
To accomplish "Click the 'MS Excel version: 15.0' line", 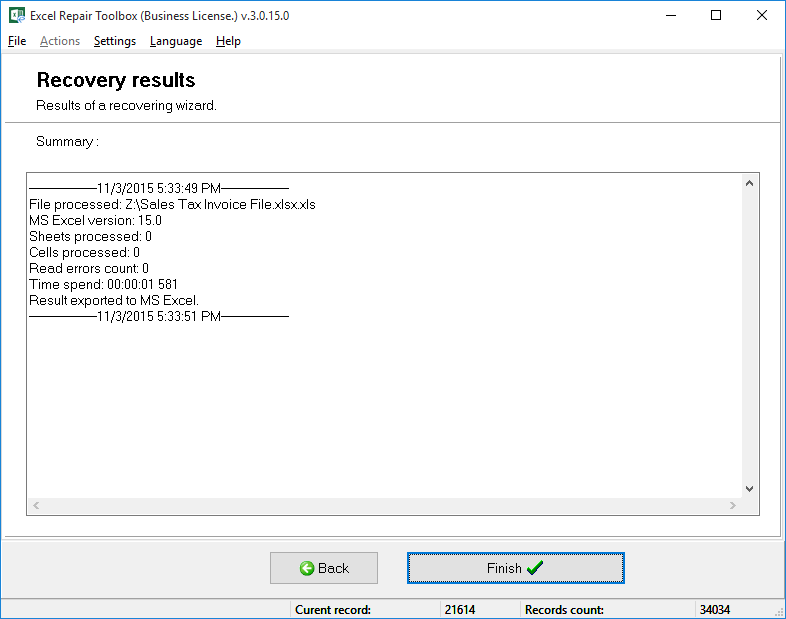I will (x=95, y=221).
